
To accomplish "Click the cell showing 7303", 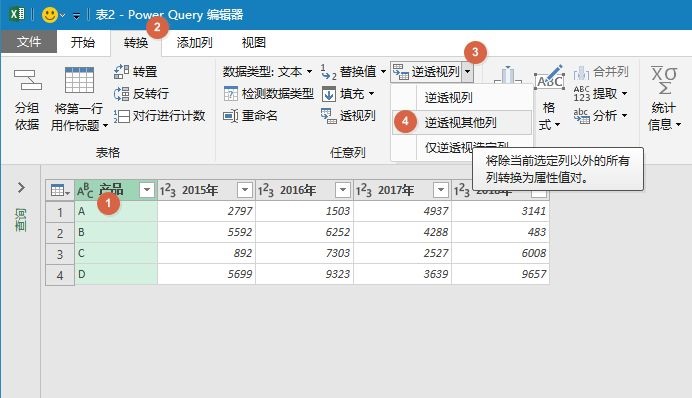I will pyautogui.click(x=305, y=254).
